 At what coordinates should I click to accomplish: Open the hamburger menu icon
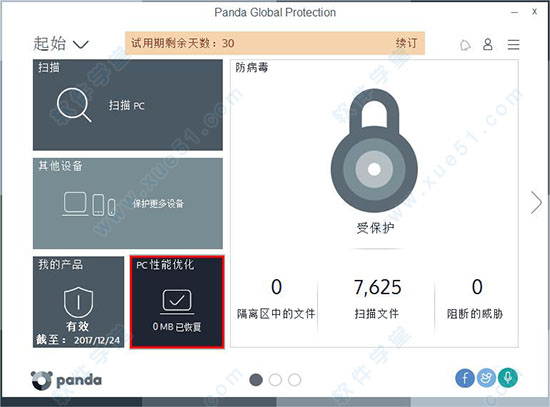(x=513, y=45)
